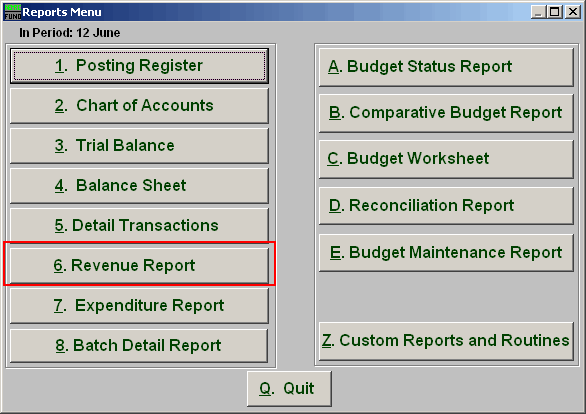Open Custom Reports and Routines
This screenshot has width=586, height=414.
coord(446,341)
